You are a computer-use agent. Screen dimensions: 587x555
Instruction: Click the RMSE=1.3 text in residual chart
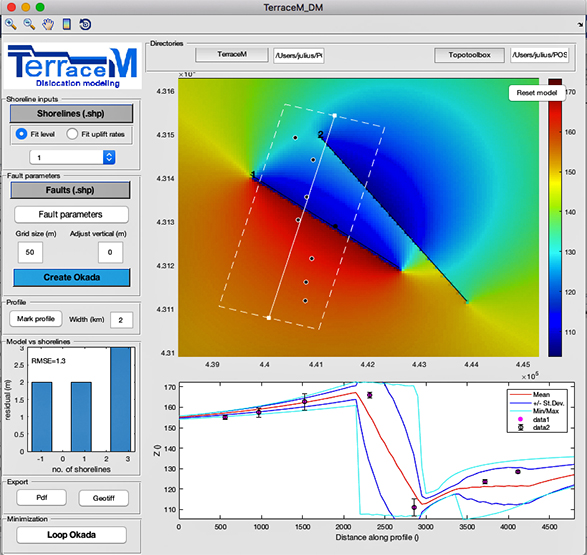(x=48, y=361)
